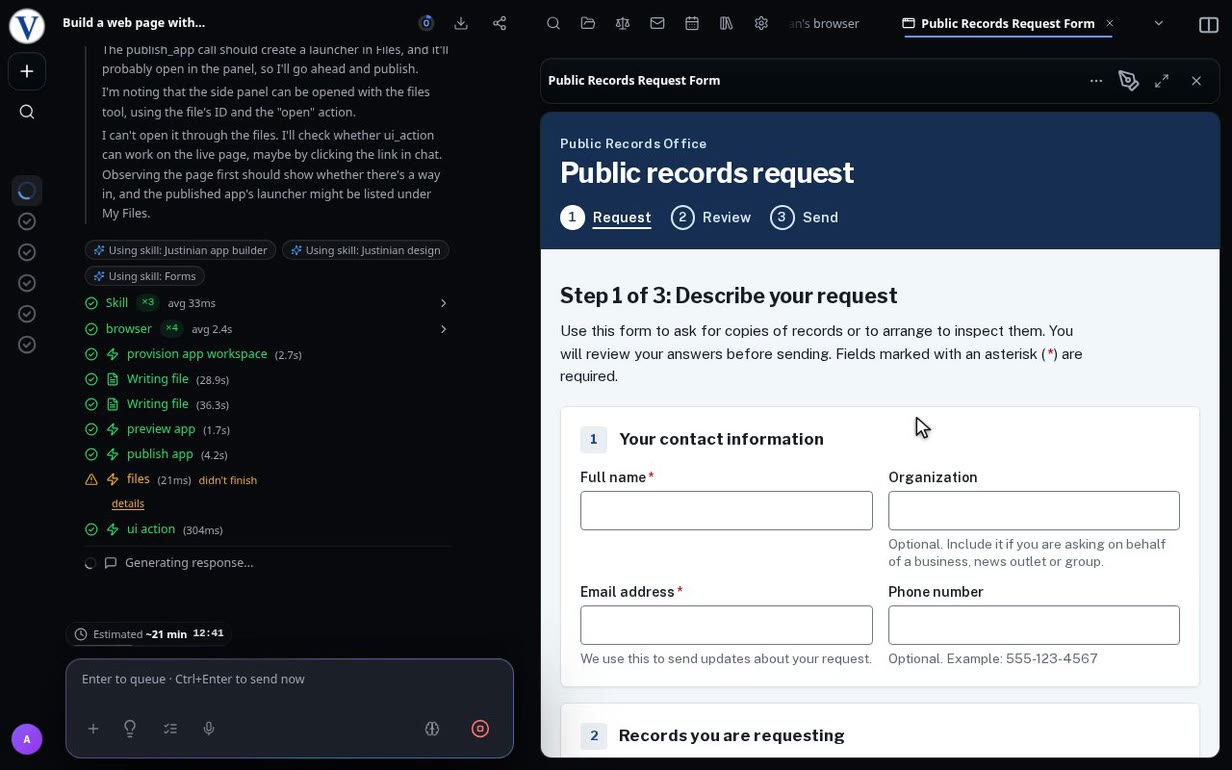Viewport: 1232px width, 770px height.
Task: Expand the browser ×4 tool group chevron
Action: [x=443, y=329]
